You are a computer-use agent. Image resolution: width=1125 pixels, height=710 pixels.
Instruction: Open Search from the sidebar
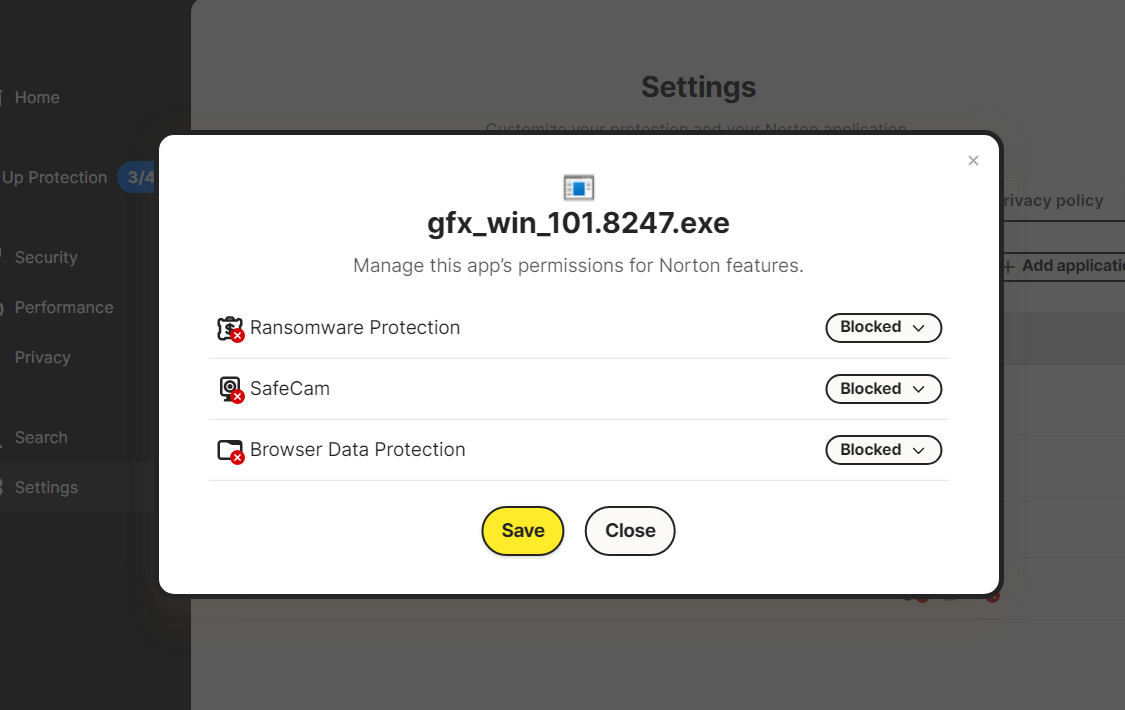41,438
